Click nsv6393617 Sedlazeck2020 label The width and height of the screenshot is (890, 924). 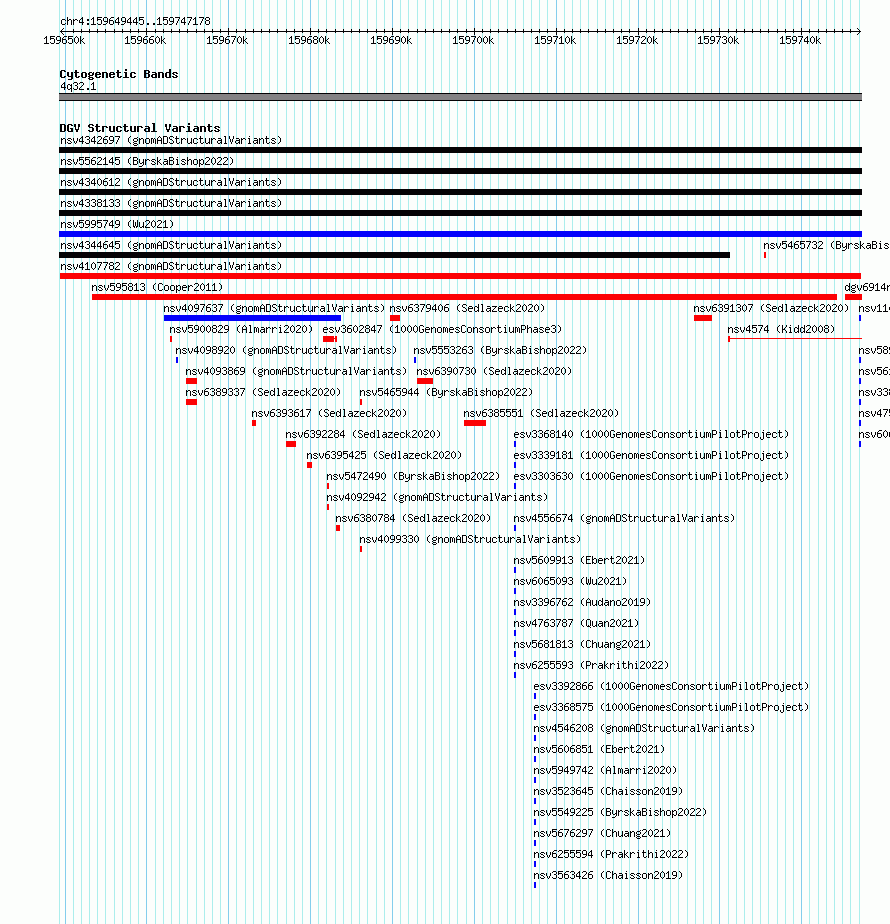329,414
